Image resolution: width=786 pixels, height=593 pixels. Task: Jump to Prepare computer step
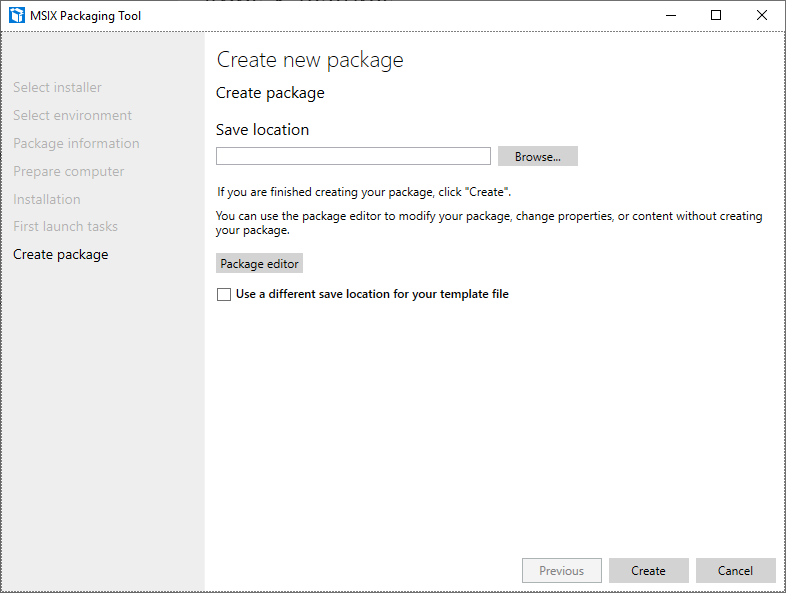(x=69, y=171)
